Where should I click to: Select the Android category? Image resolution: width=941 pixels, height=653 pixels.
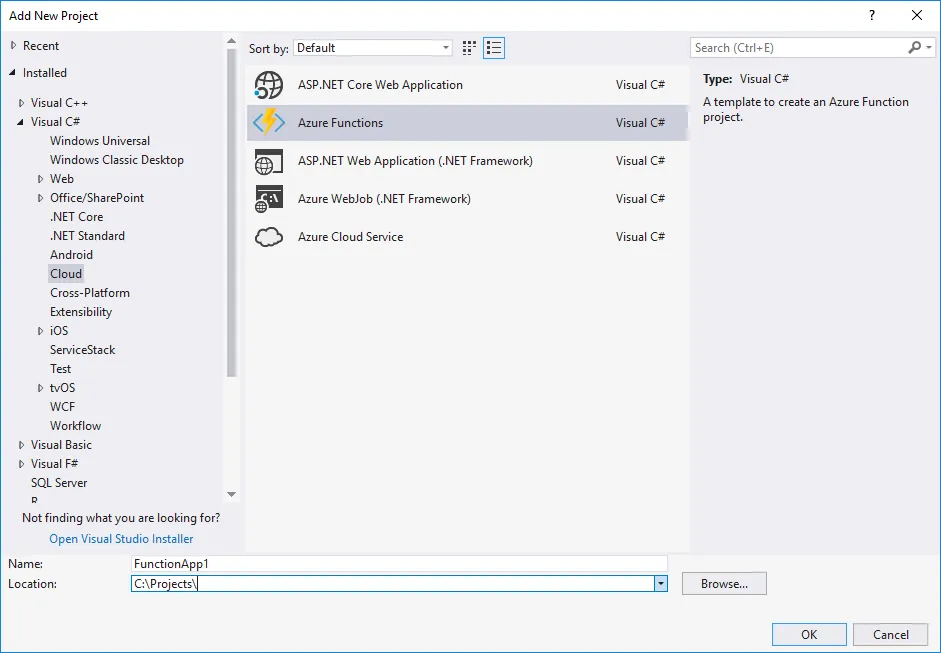pos(71,254)
